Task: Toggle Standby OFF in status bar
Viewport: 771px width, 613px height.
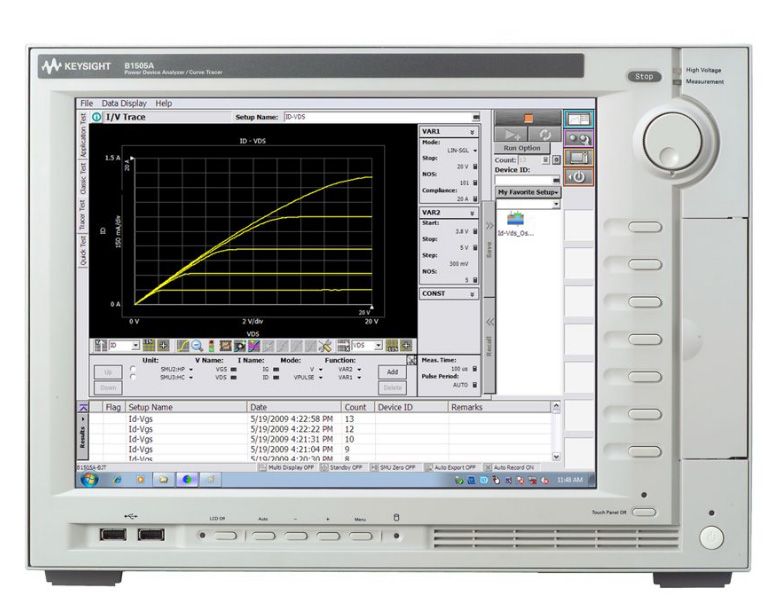Action: coord(341,467)
